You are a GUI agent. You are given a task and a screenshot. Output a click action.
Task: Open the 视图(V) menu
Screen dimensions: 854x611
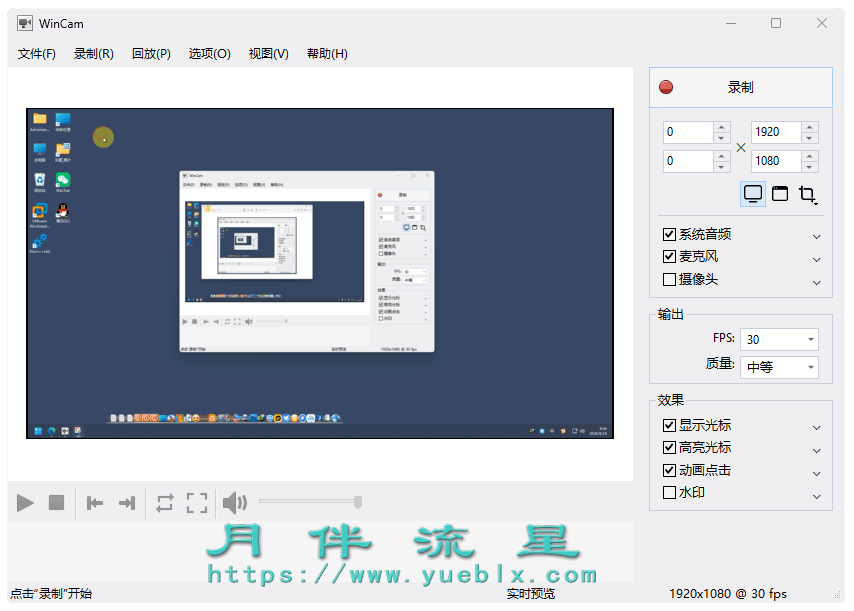tap(269, 54)
